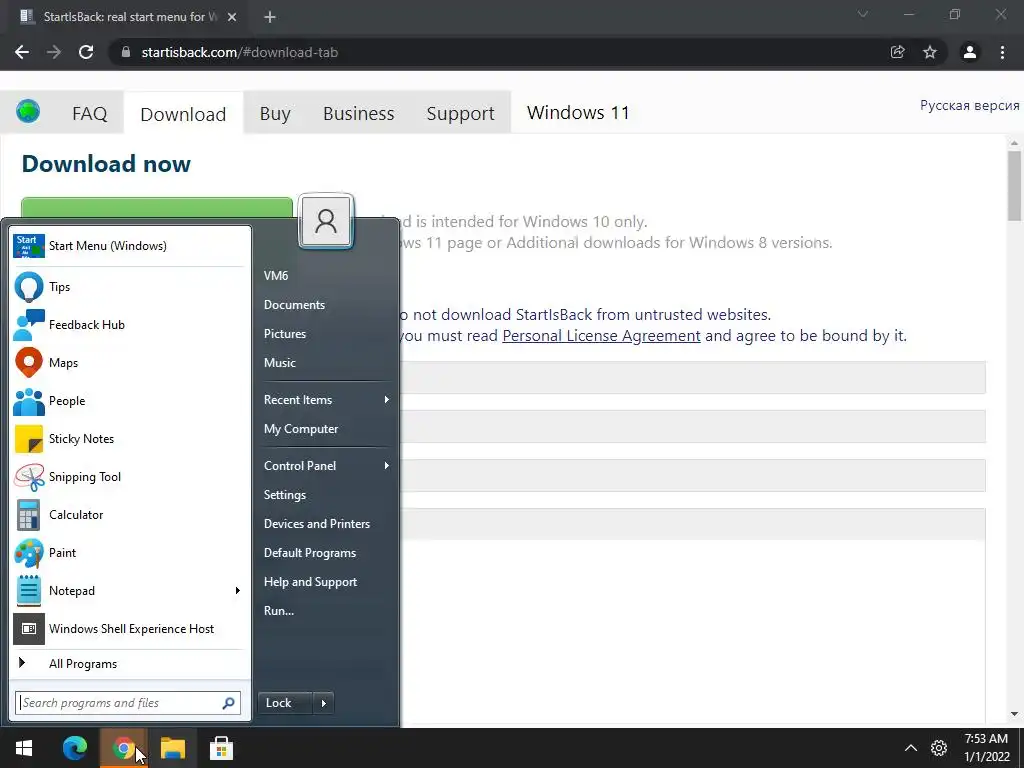
Task: Open Paint palette icon
Action: (x=29, y=552)
